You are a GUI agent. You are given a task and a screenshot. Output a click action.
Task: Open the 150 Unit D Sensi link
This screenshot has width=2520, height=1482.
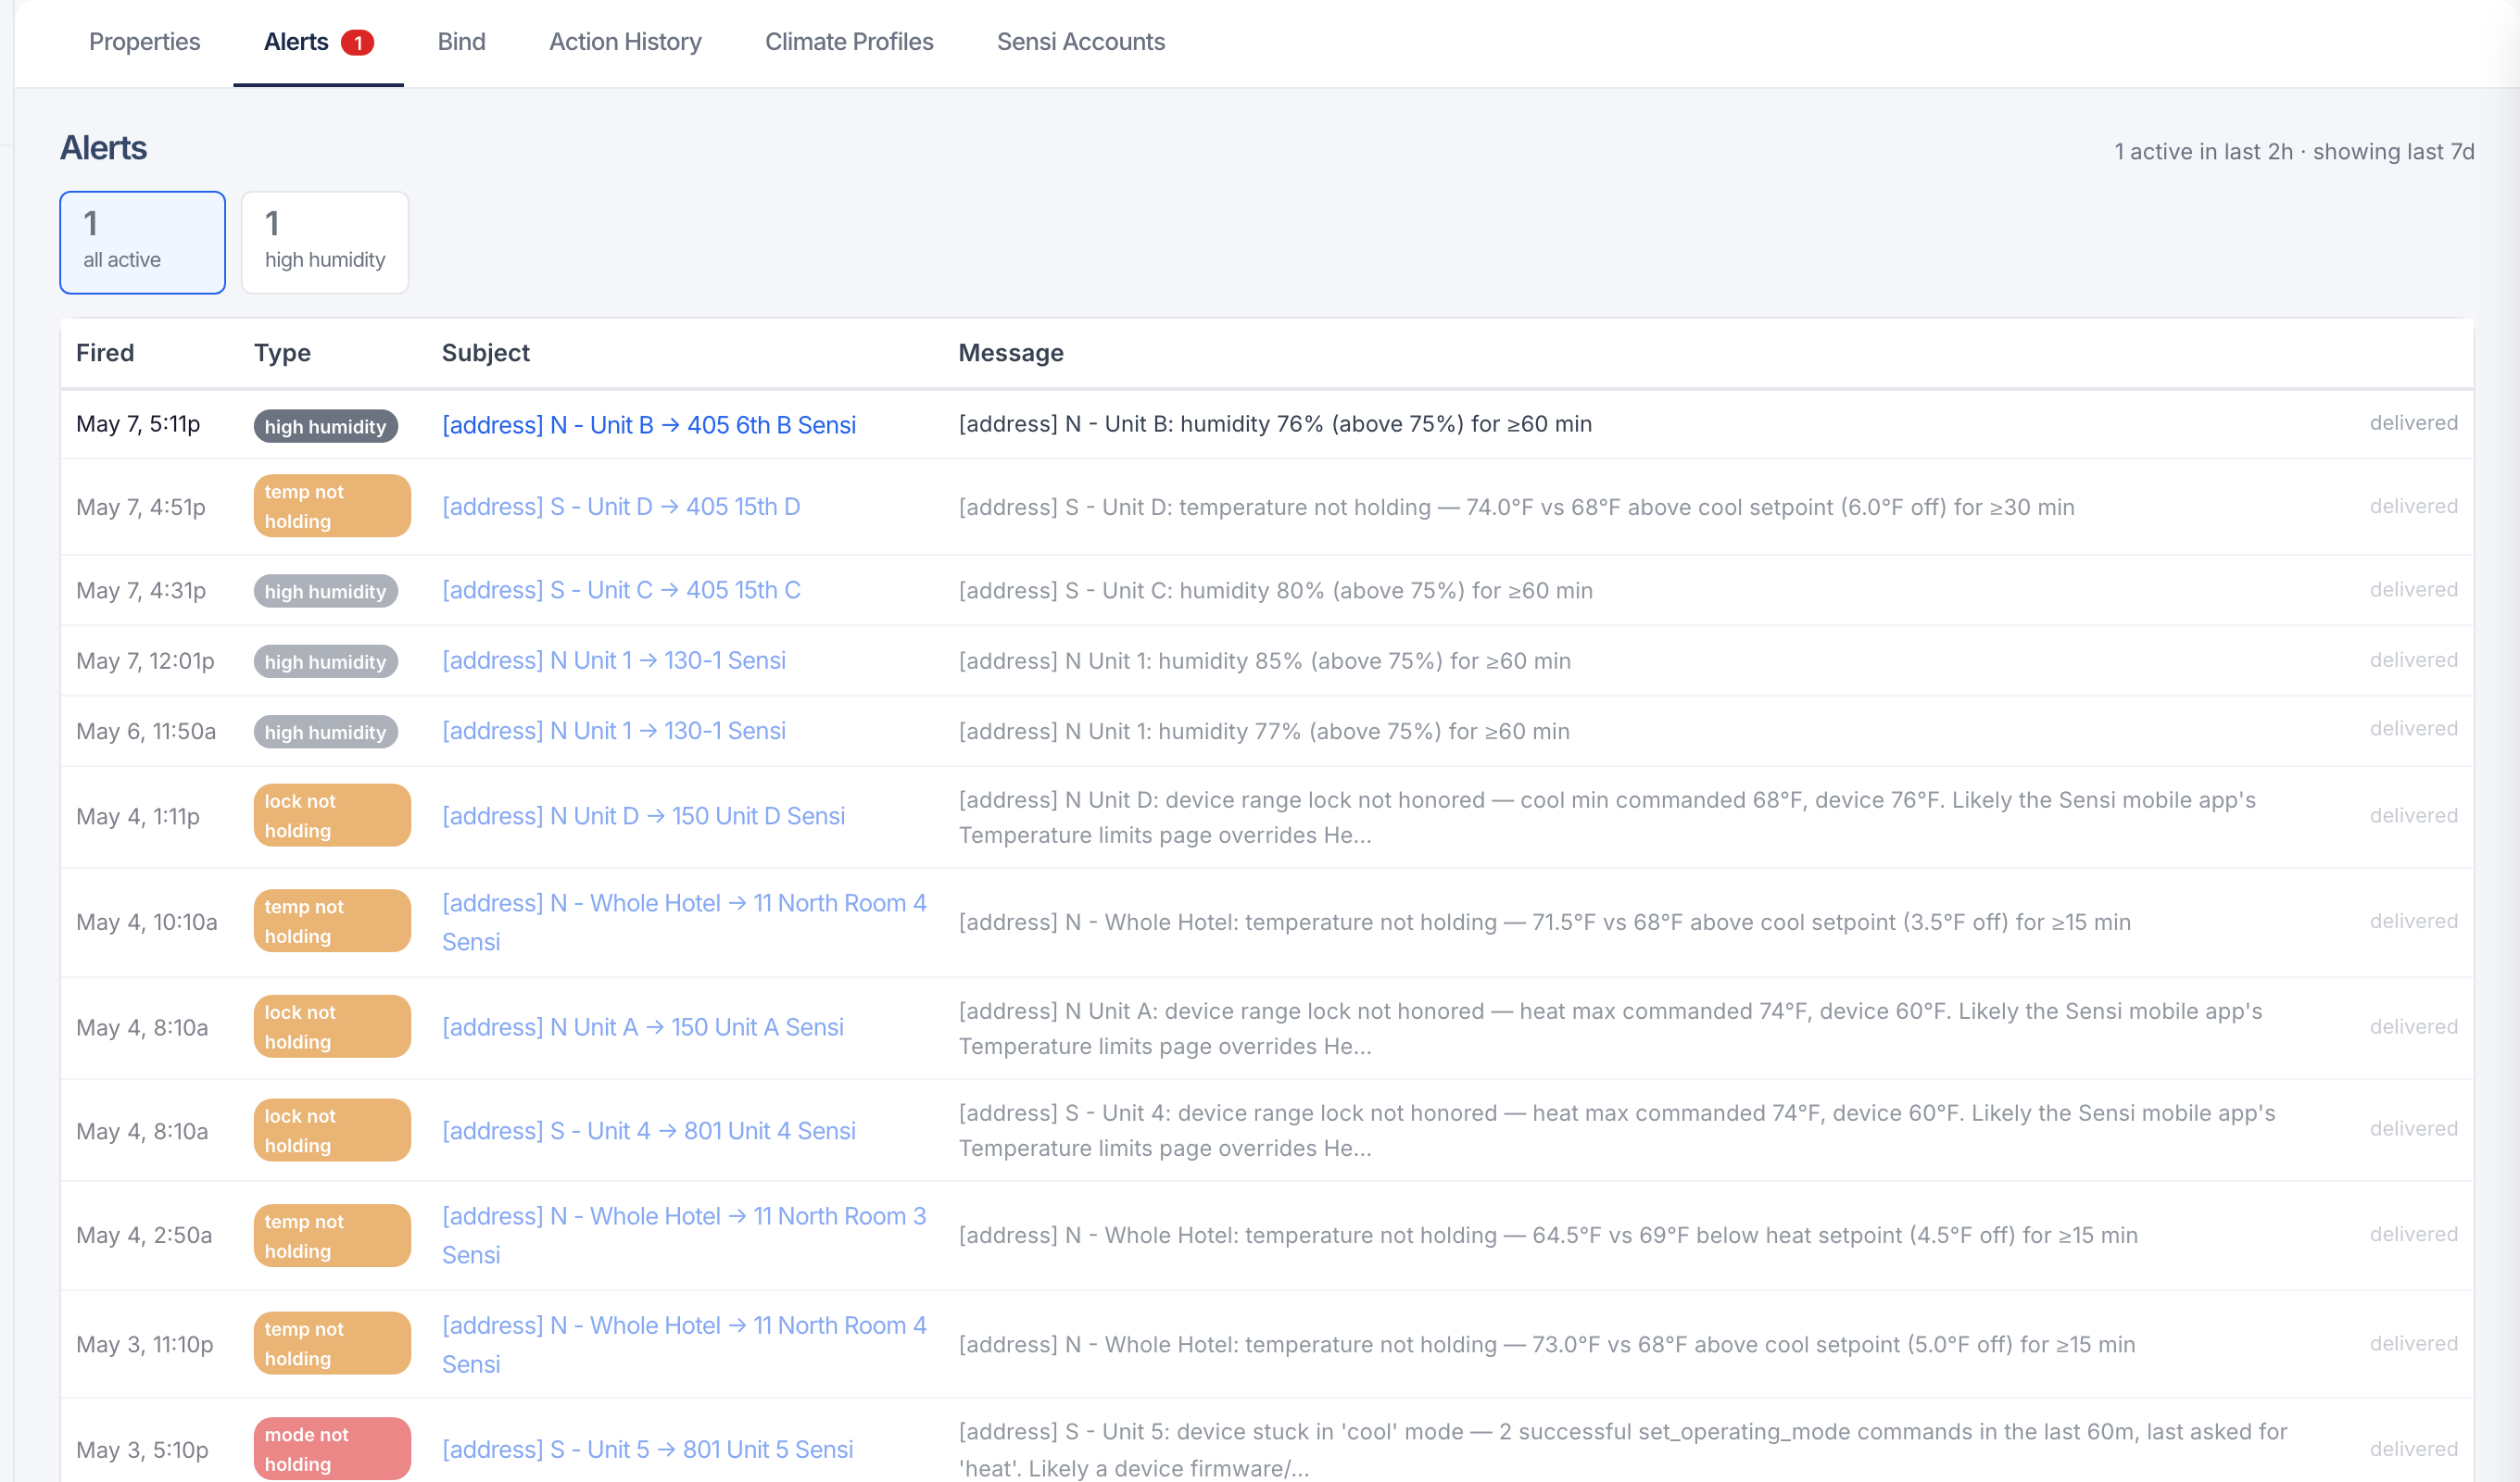pyautogui.click(x=643, y=816)
